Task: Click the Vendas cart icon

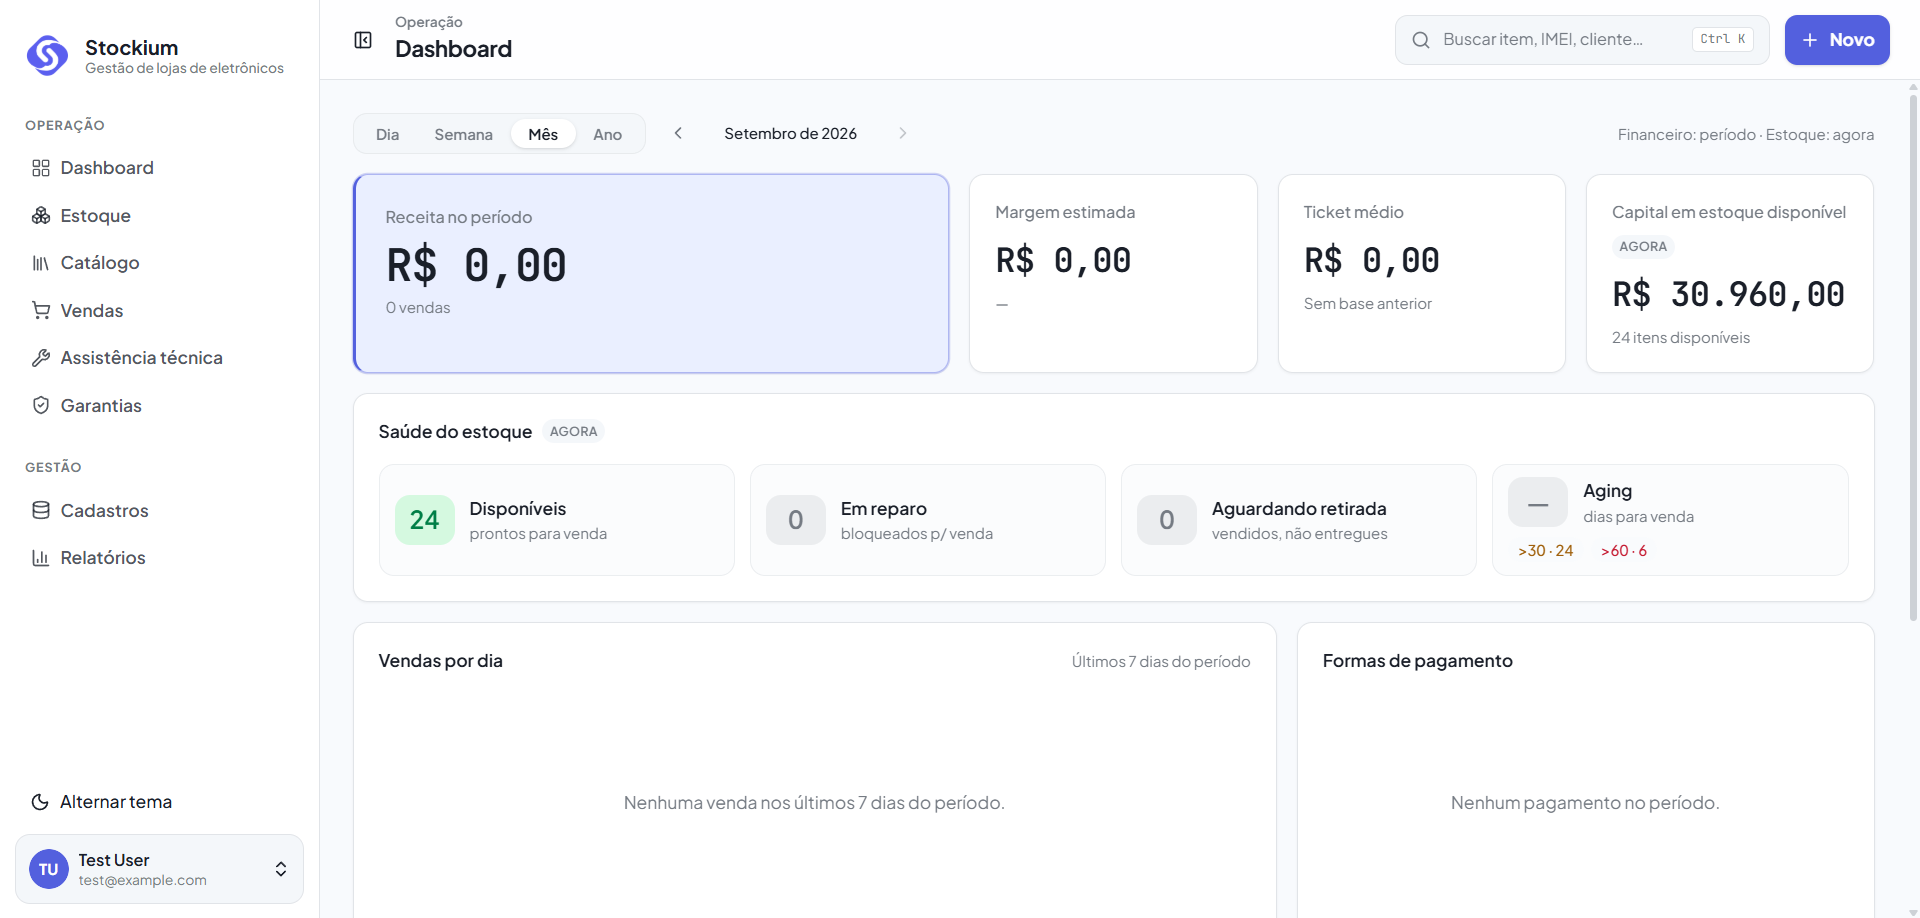Action: click(41, 311)
